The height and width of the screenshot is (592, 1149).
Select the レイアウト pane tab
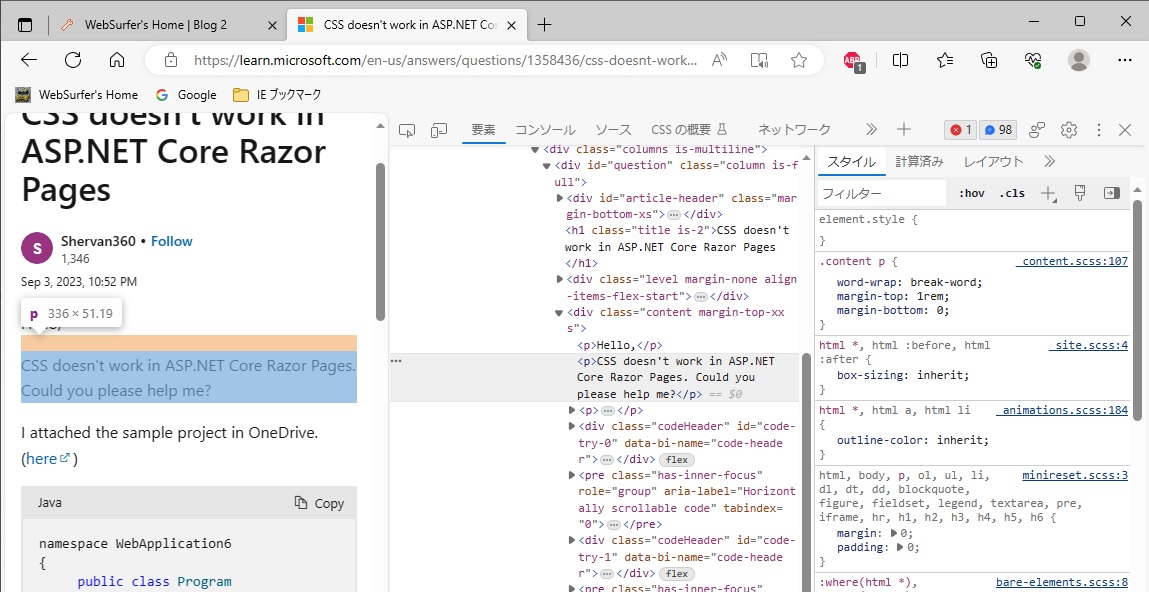[993, 162]
